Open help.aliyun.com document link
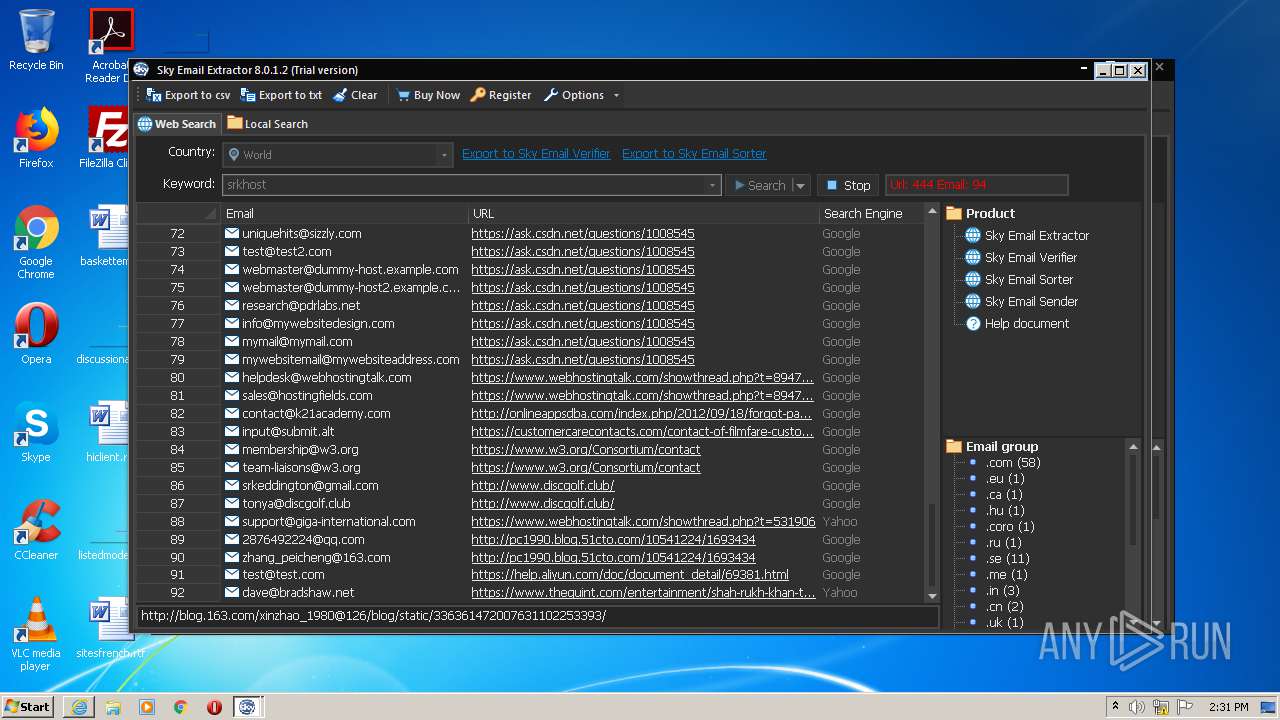This screenshot has height=720, width=1280. pos(630,574)
